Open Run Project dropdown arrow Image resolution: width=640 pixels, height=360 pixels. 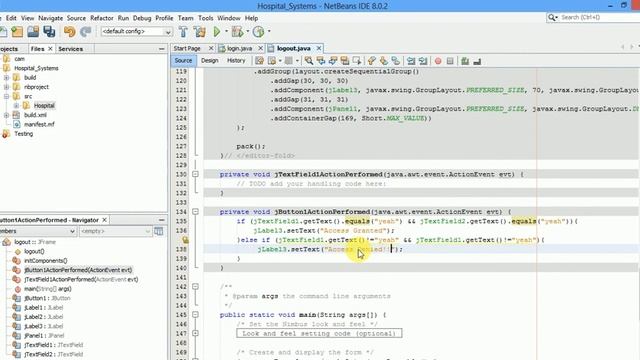(227, 31)
